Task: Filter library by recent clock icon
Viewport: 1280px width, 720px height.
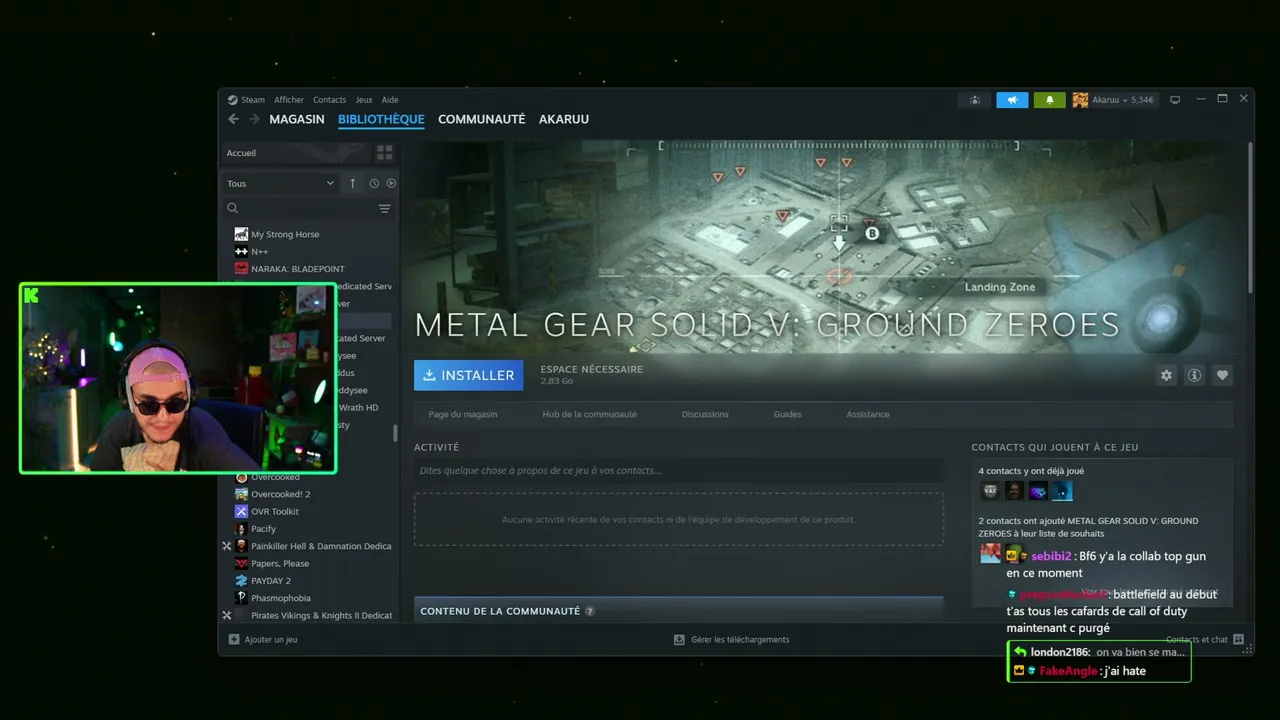Action: (374, 183)
